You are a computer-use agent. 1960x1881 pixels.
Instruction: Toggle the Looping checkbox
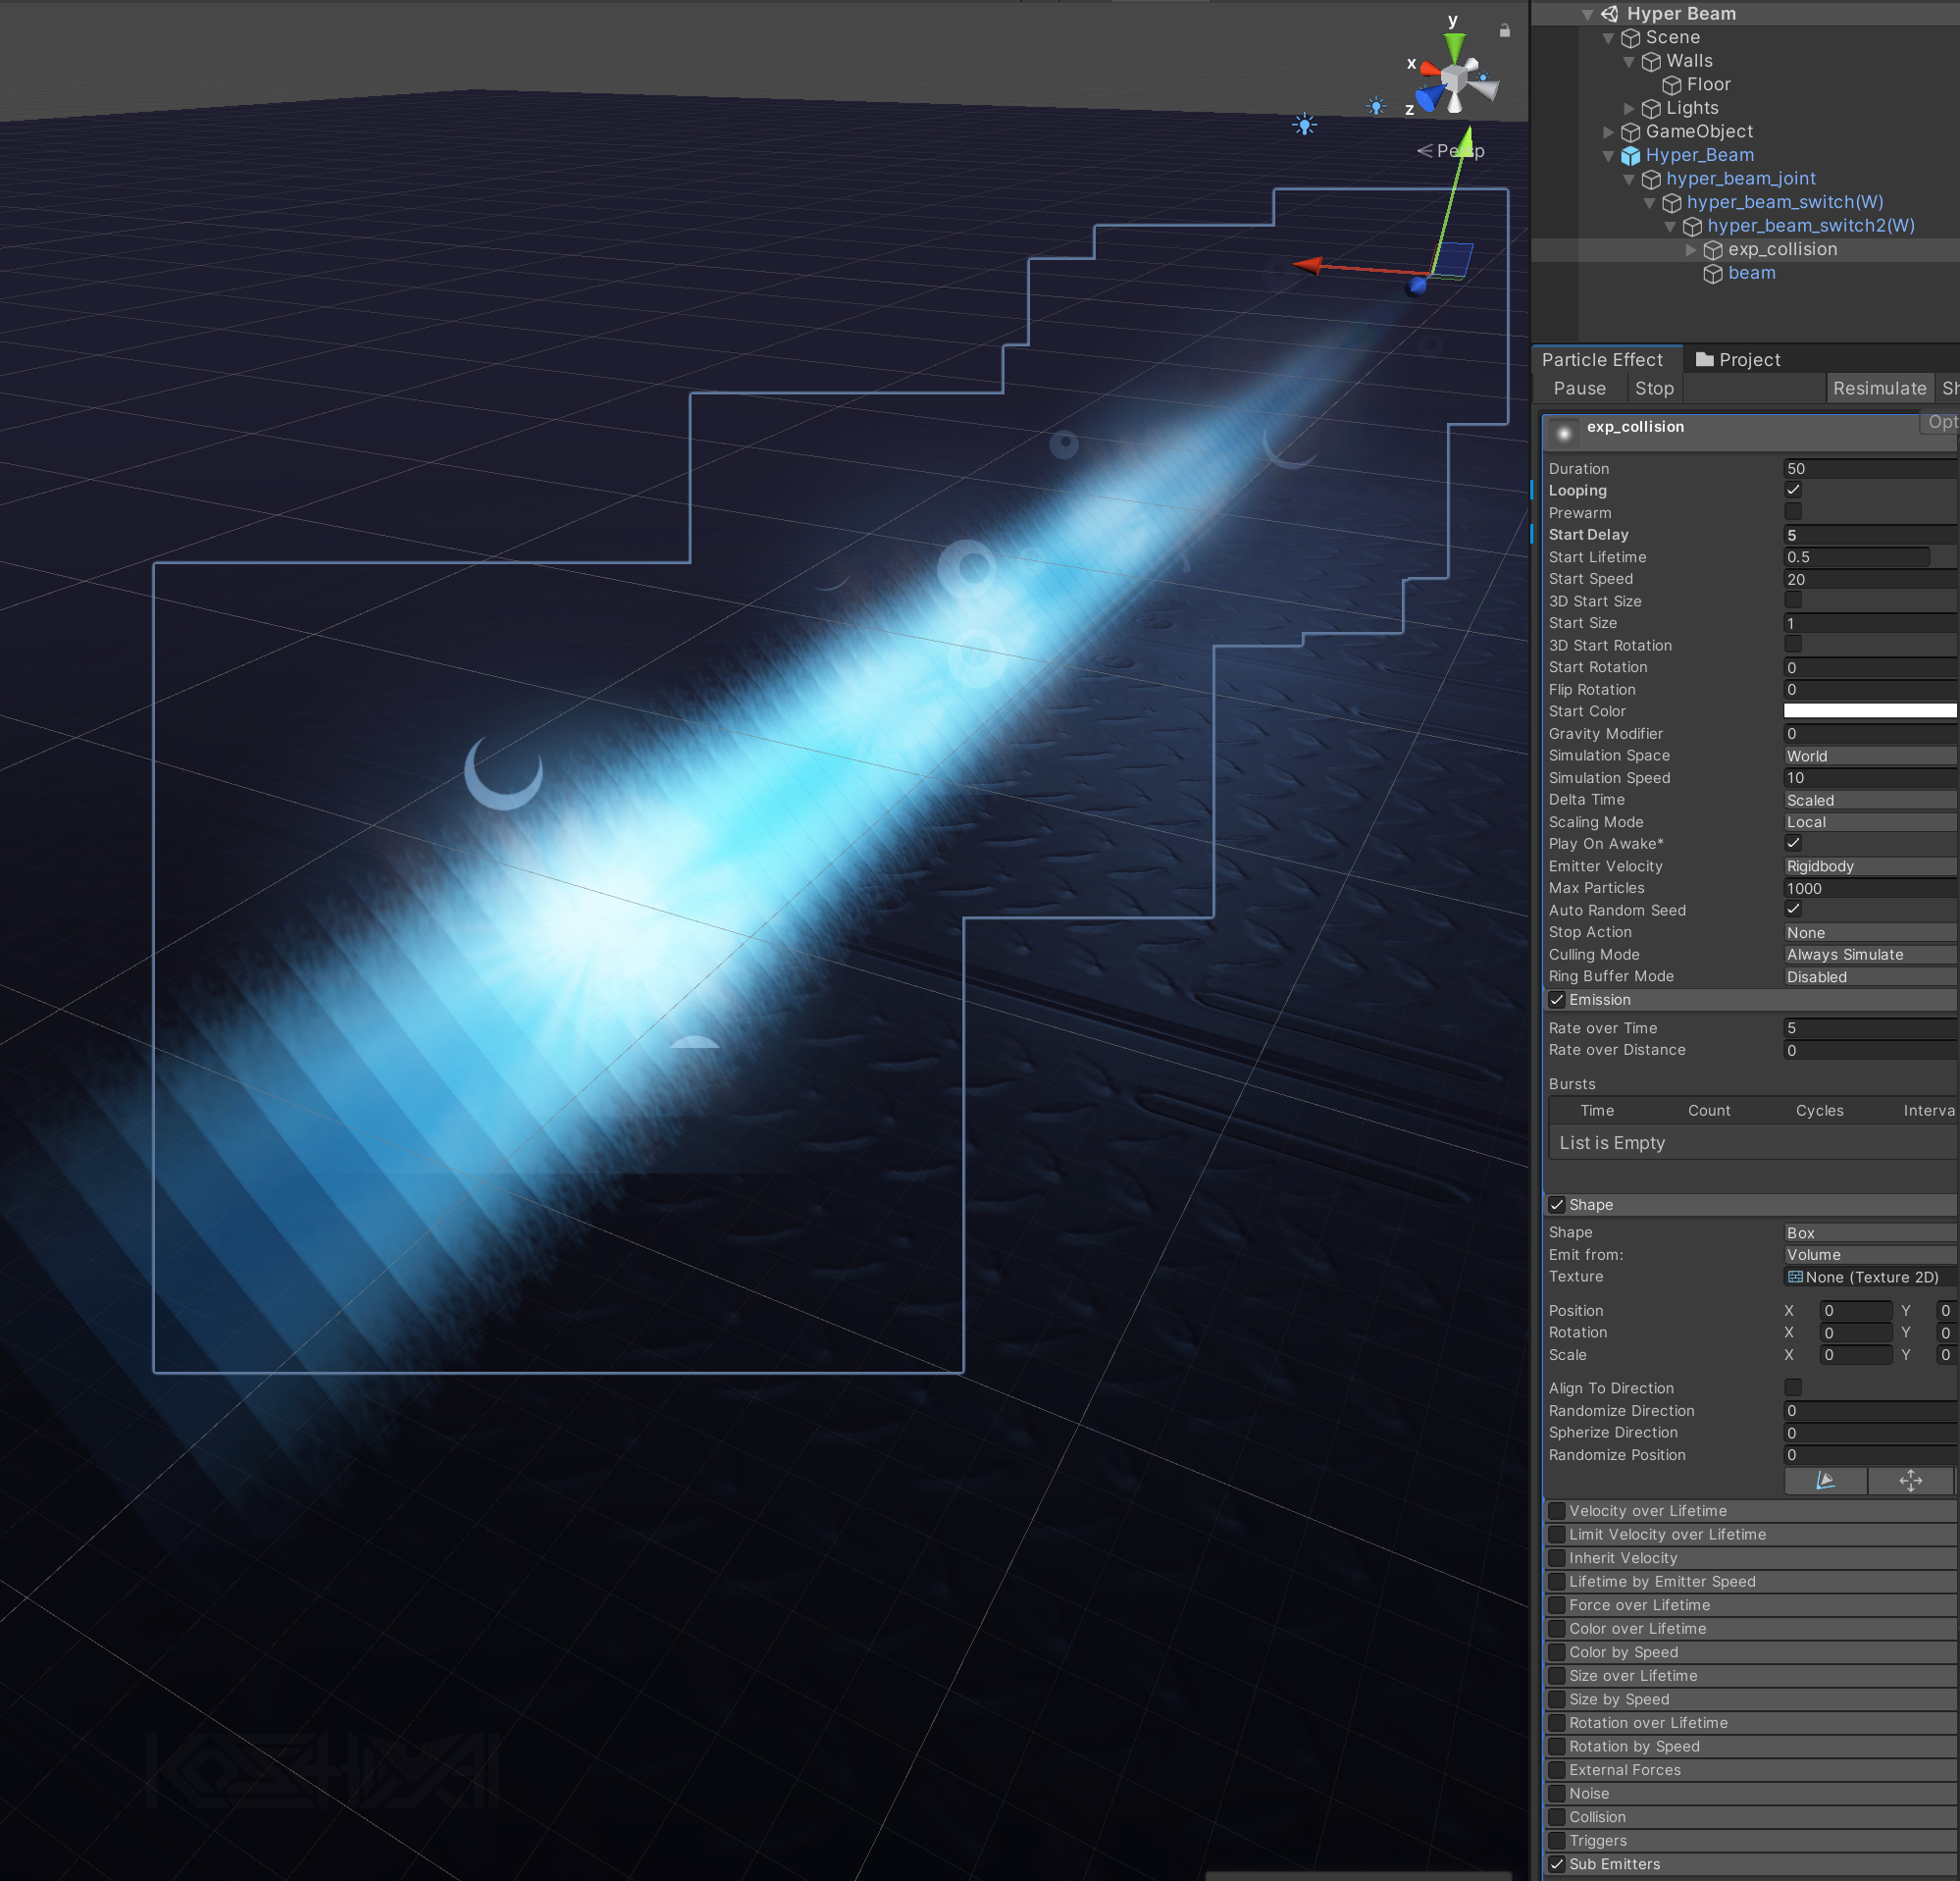[x=1793, y=490]
